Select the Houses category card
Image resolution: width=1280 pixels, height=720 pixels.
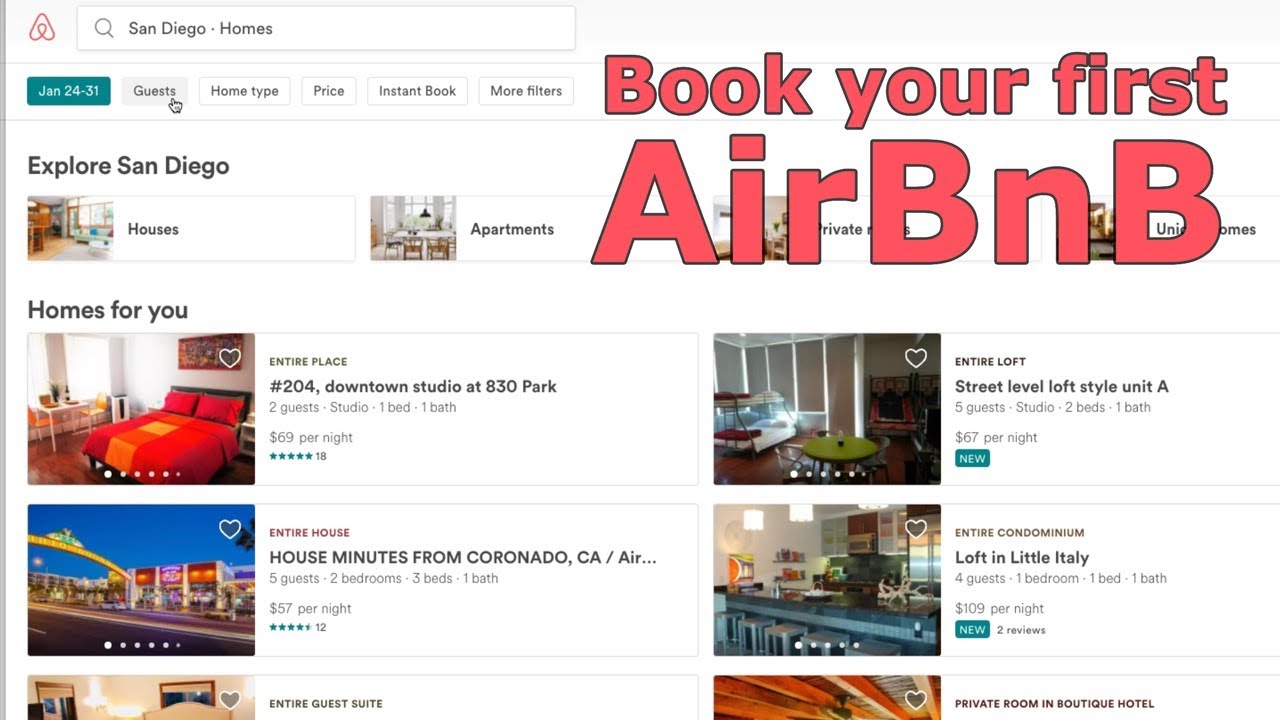tap(191, 229)
